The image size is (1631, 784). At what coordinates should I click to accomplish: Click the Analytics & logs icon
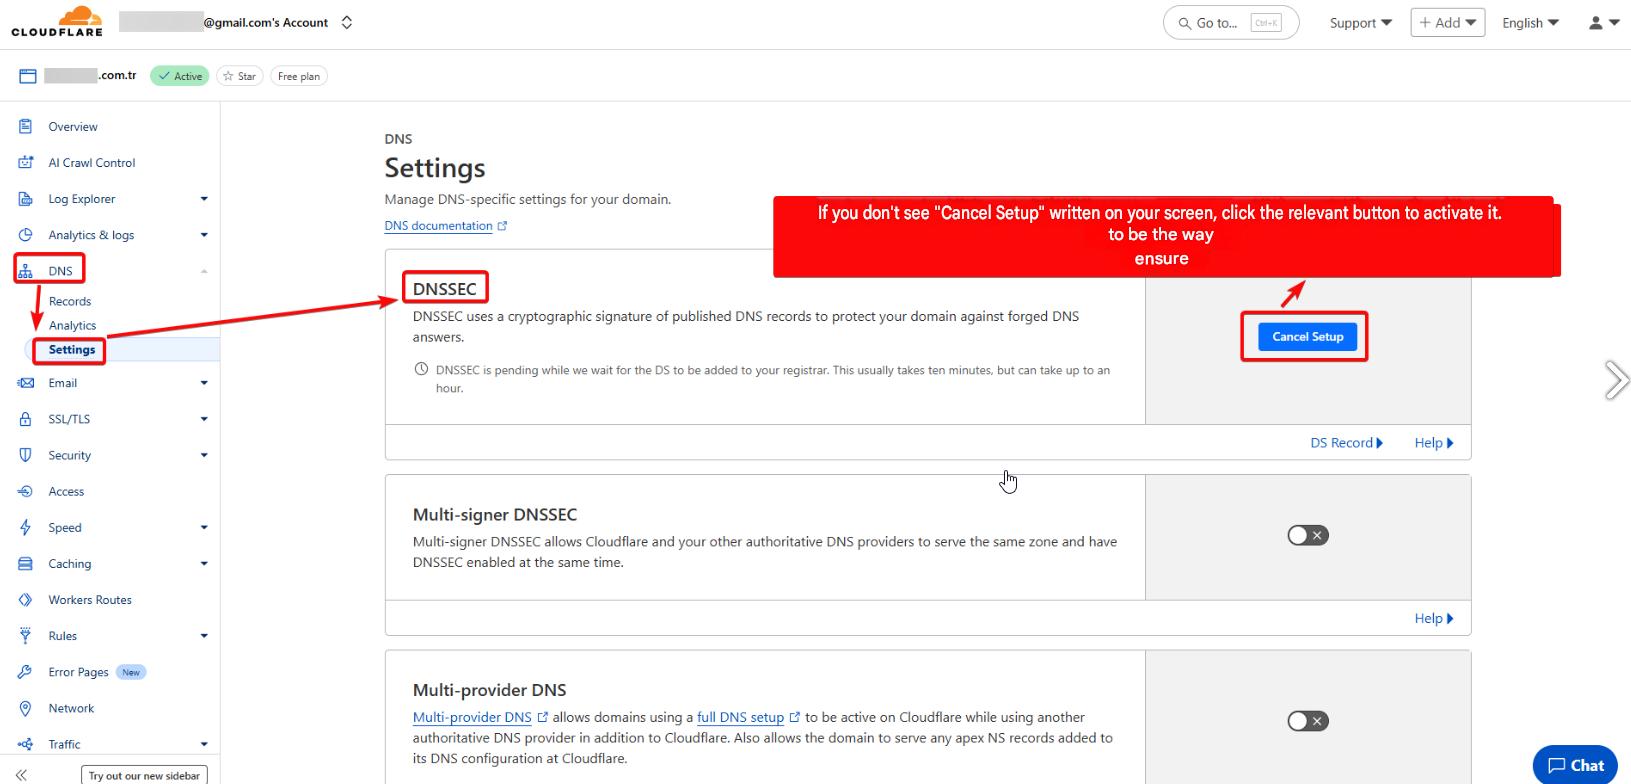[26, 234]
